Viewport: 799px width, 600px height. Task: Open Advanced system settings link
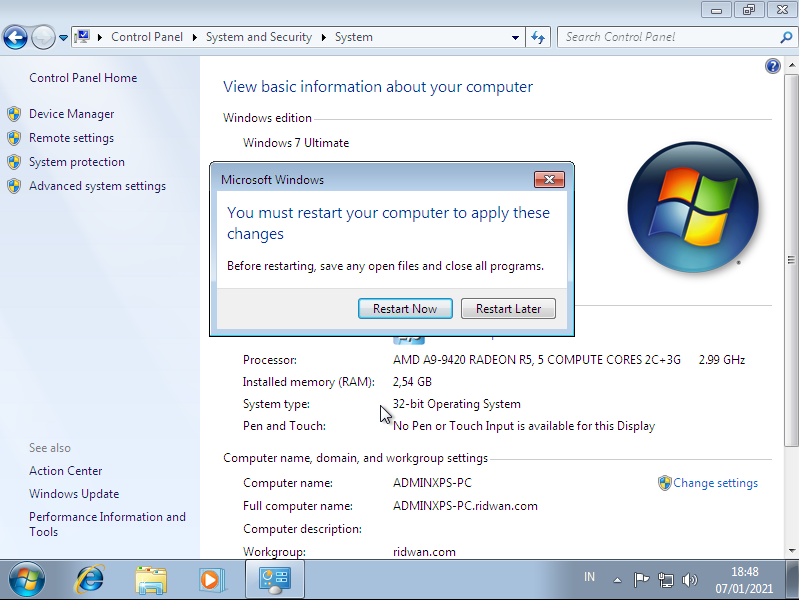[x=97, y=186]
